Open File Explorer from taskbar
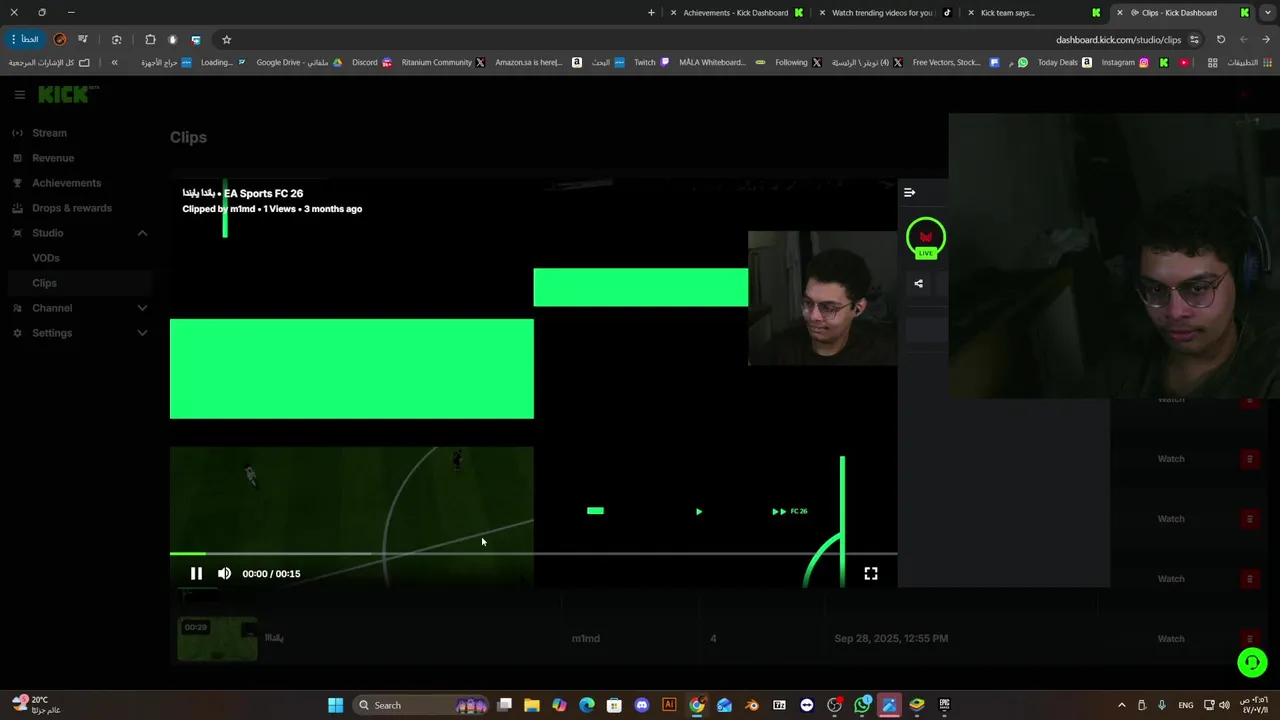 click(532, 705)
